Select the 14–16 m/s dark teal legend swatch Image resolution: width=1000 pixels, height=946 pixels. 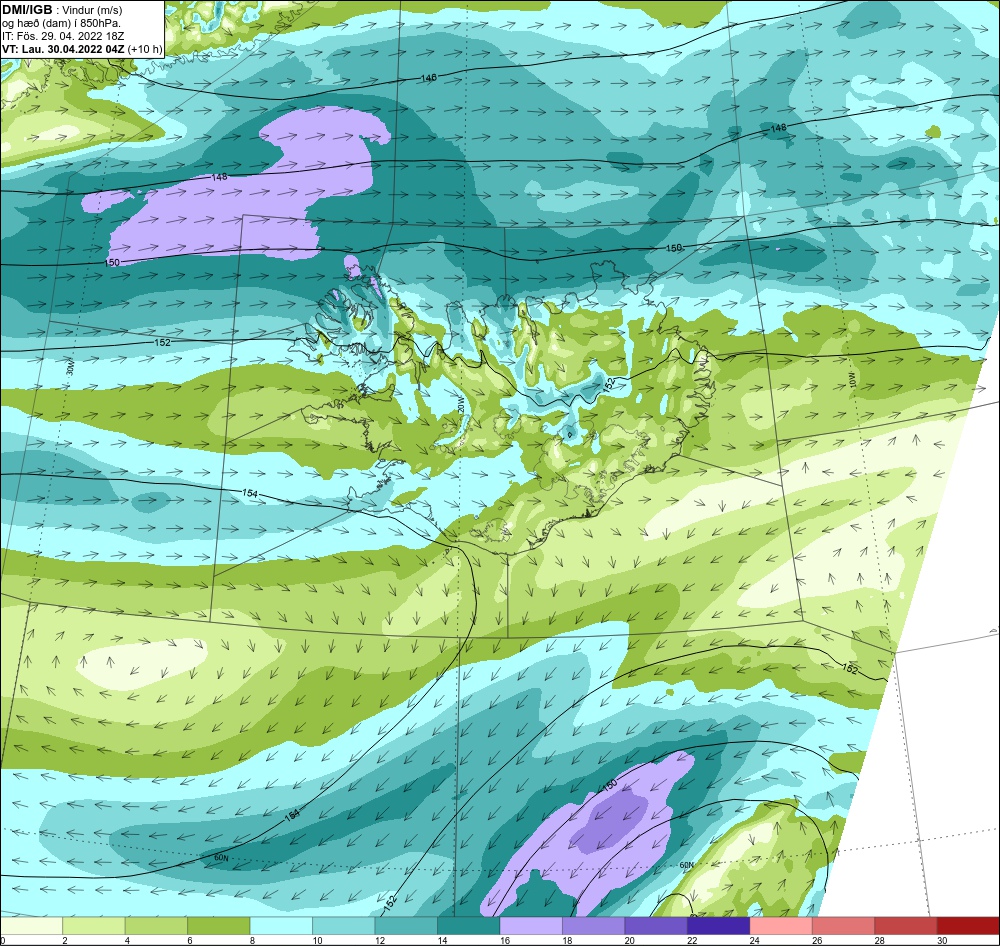pos(469,925)
